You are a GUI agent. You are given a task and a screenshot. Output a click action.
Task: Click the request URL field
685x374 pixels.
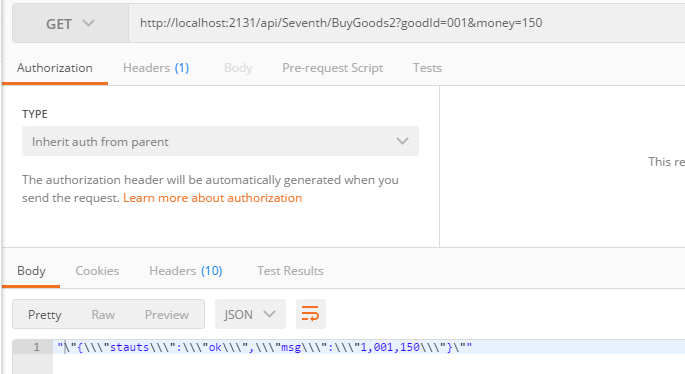point(406,23)
